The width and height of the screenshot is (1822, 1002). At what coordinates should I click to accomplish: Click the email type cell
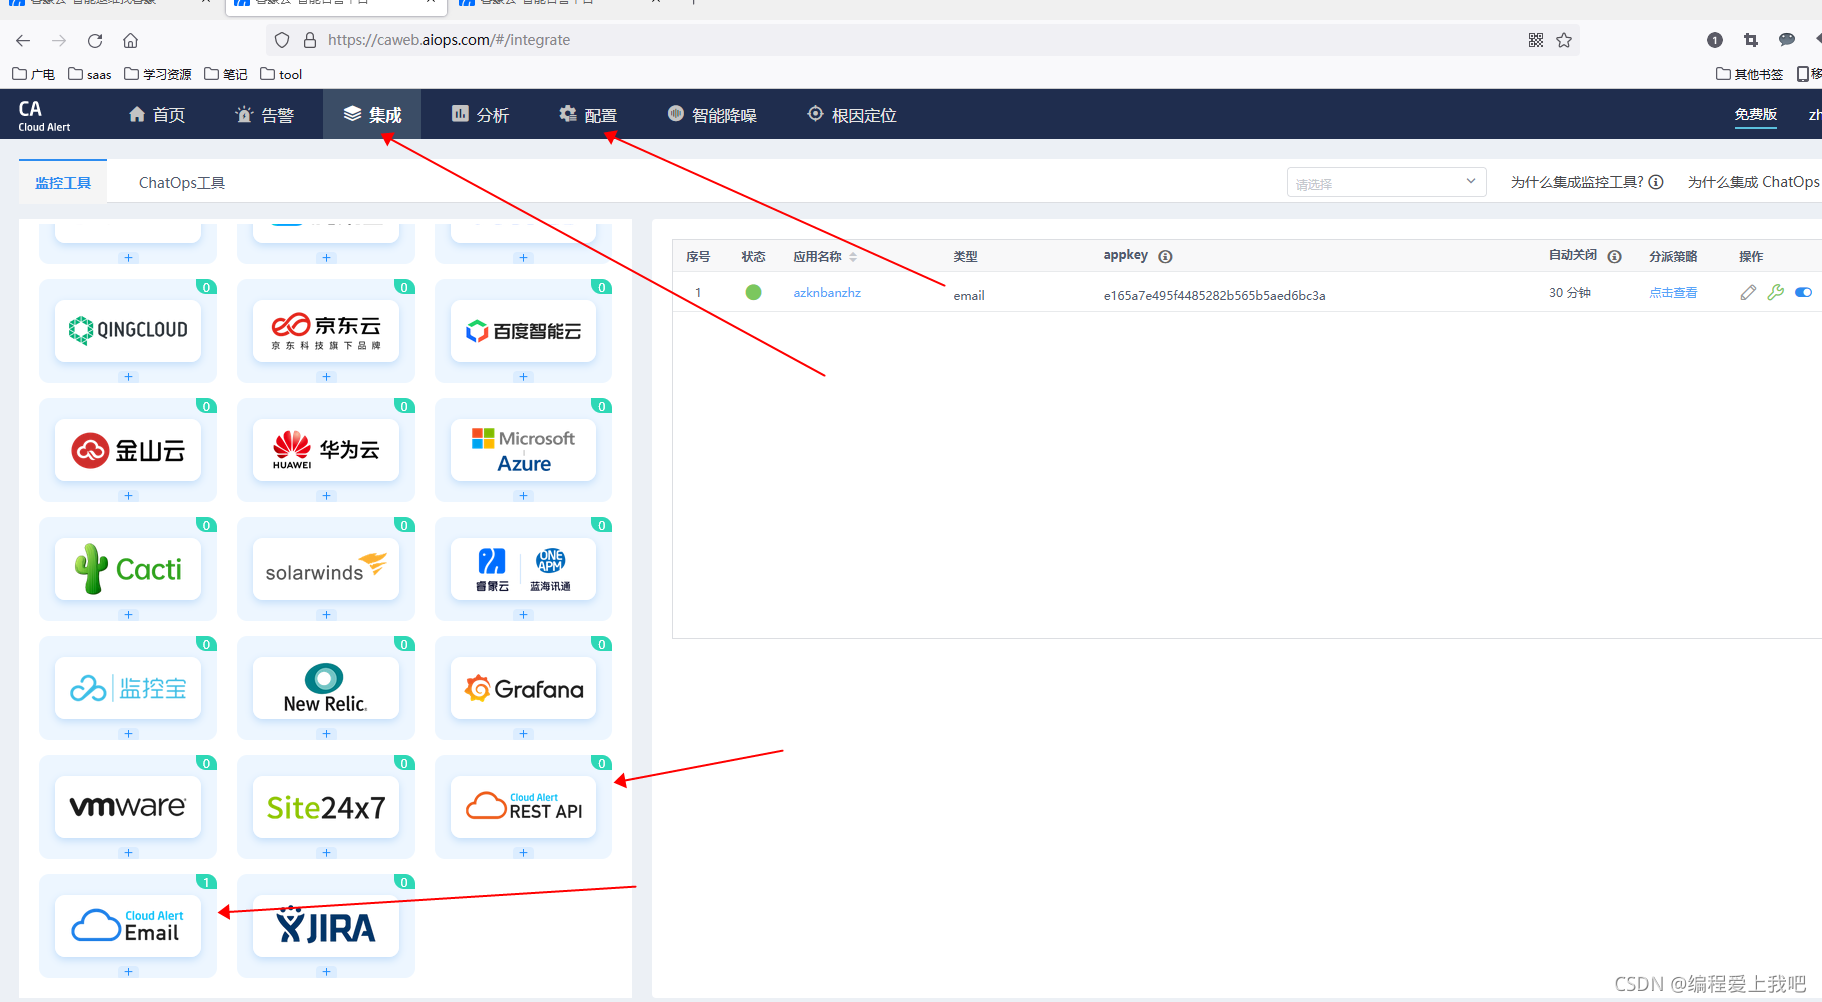969,296
